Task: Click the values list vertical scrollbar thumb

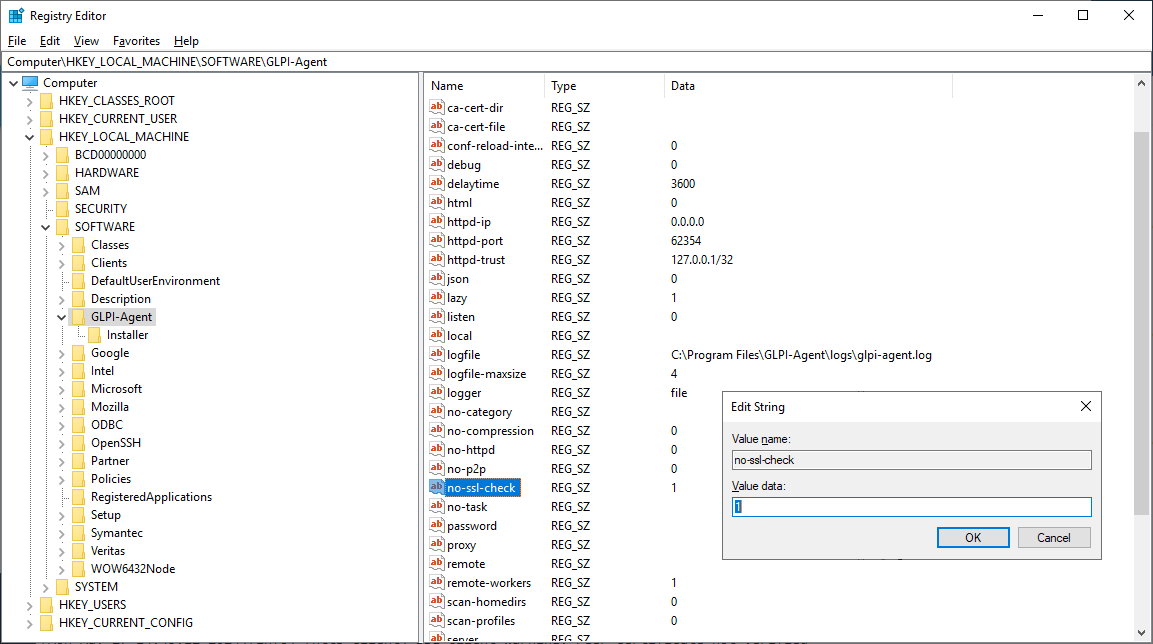Action: coord(1141,323)
